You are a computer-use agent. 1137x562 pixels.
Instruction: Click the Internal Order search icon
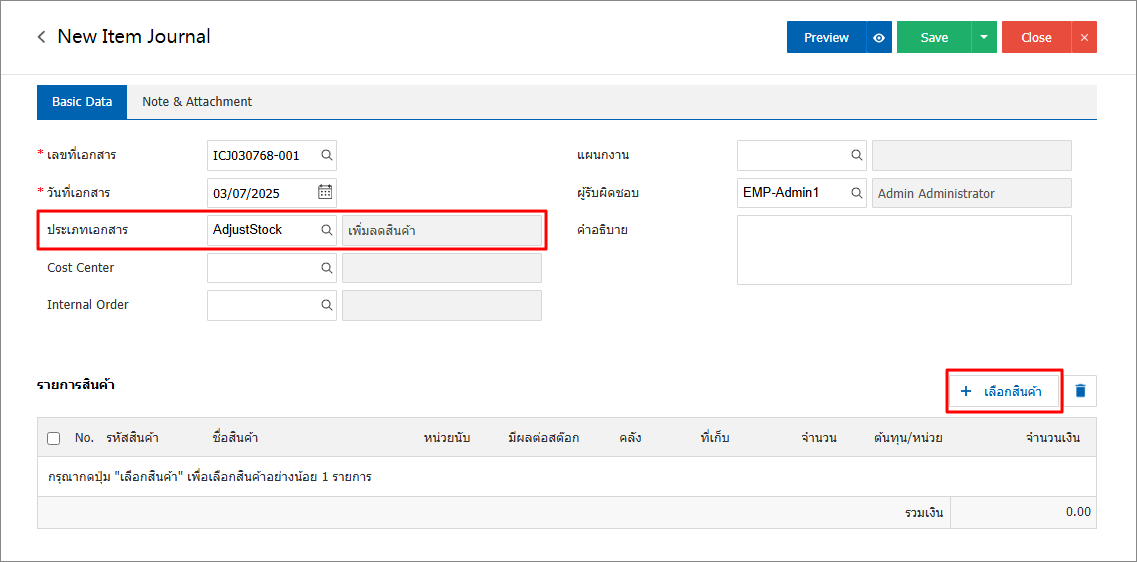tap(326, 305)
